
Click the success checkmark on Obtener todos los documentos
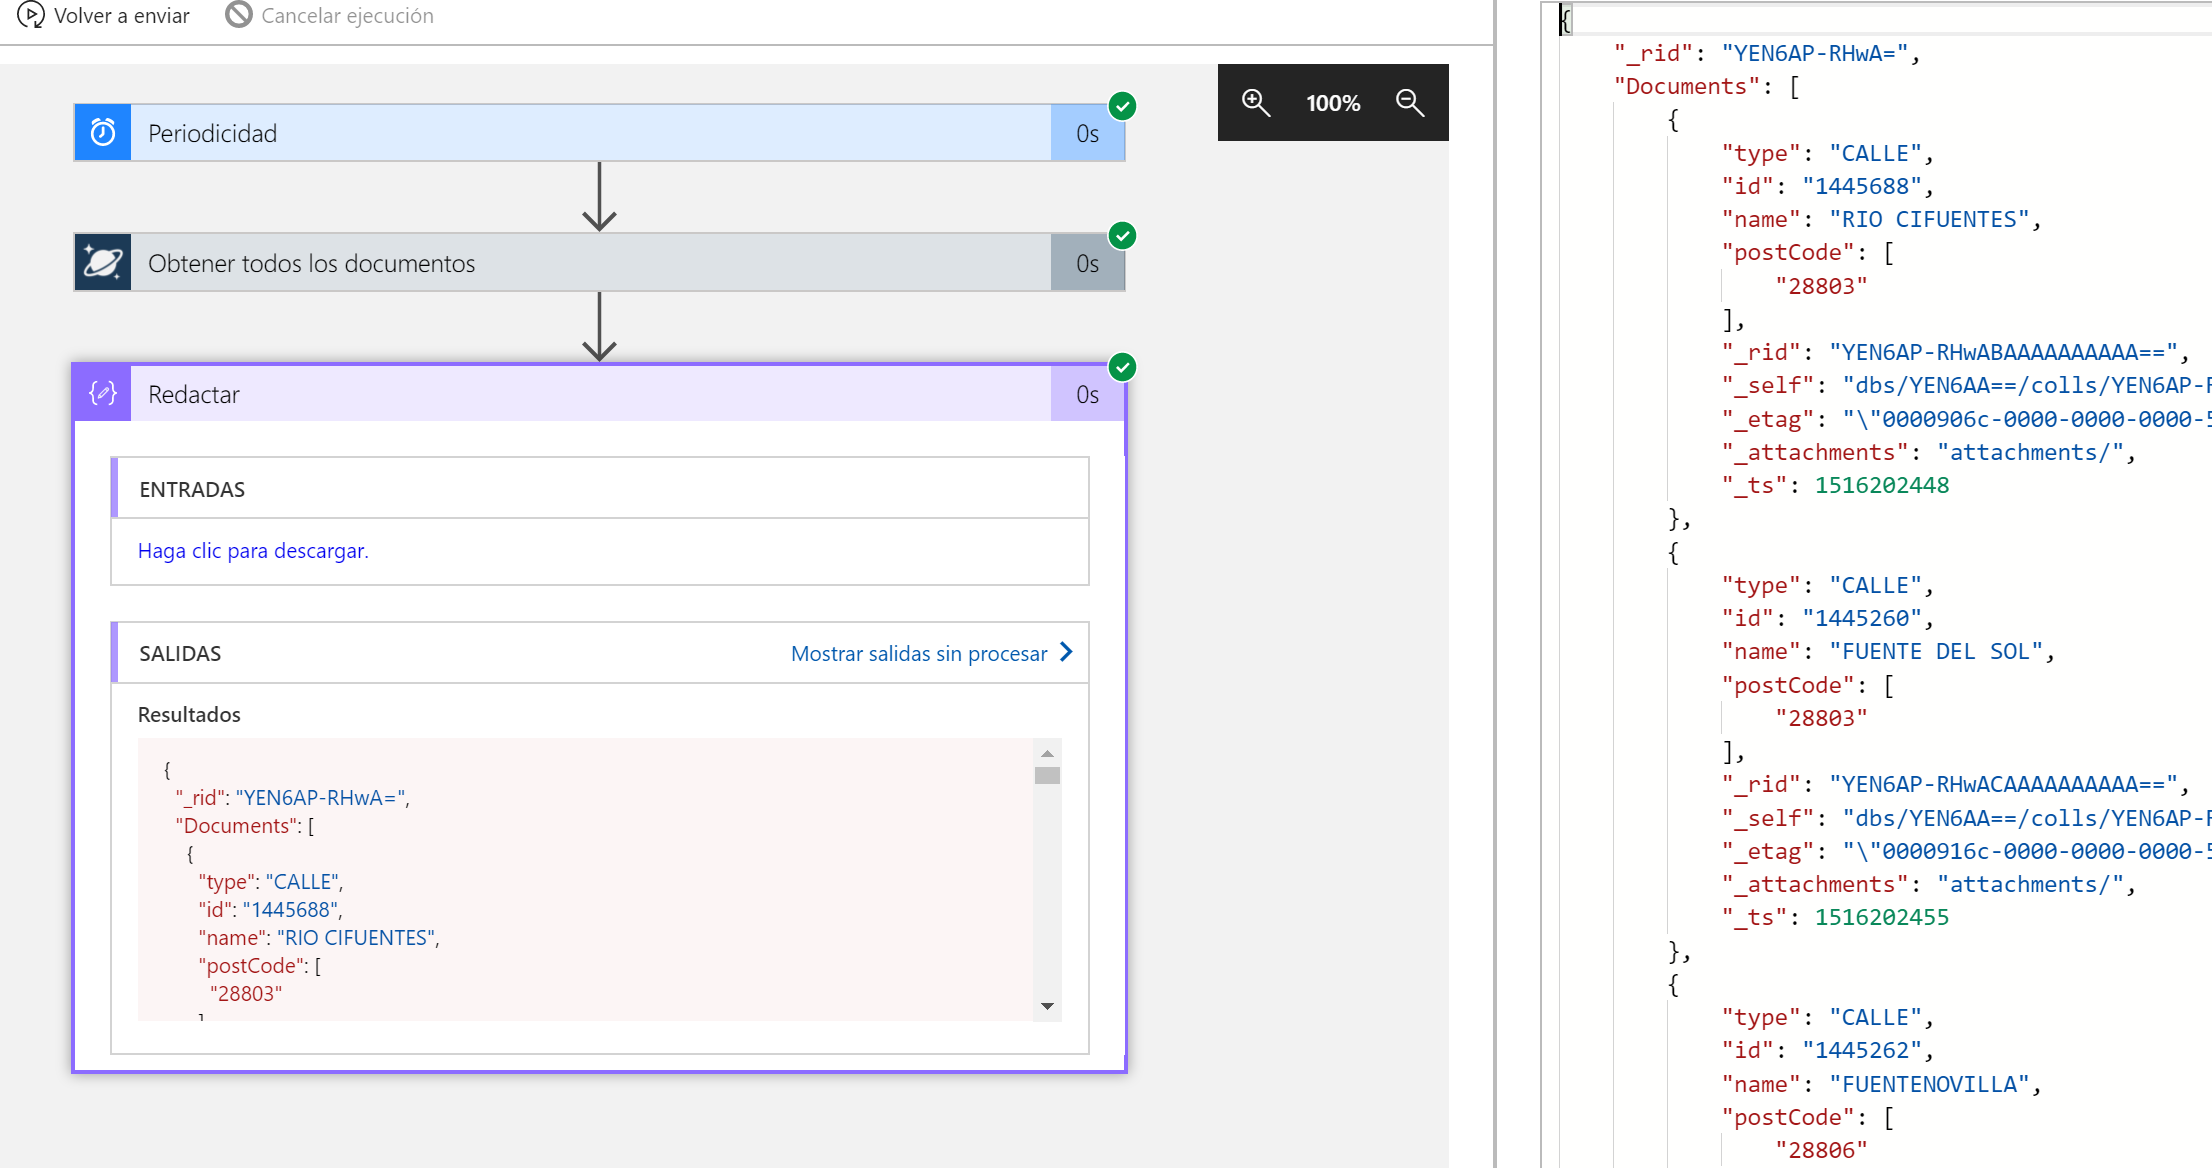1125,237
